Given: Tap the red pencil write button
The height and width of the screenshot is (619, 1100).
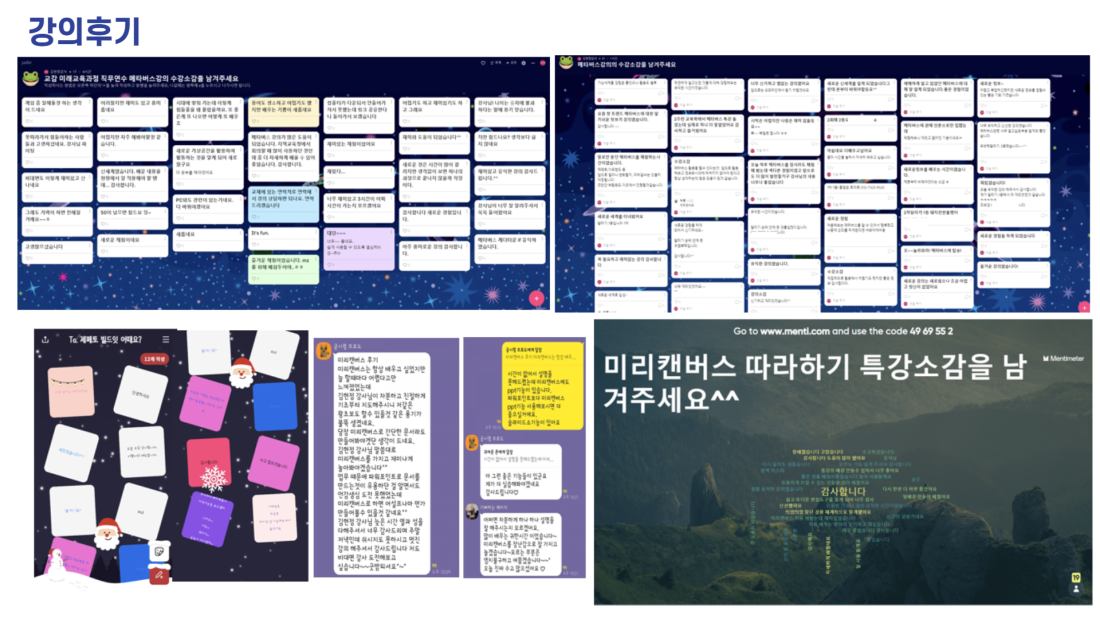Looking at the screenshot, I should [x=160, y=575].
